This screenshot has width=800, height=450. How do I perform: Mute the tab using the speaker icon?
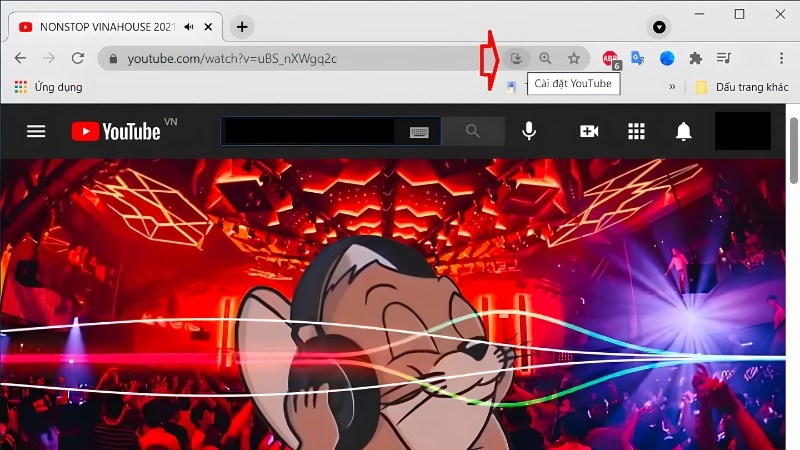tap(189, 27)
